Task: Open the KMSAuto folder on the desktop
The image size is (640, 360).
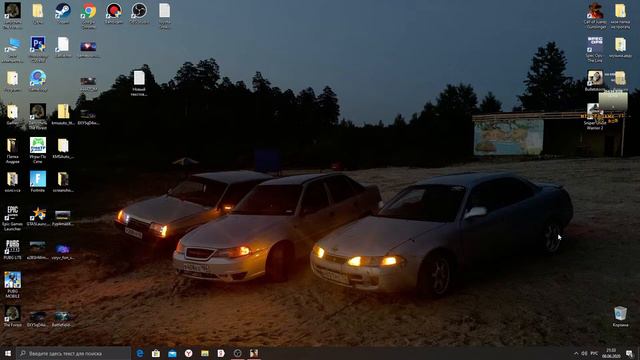Action: tap(63, 148)
